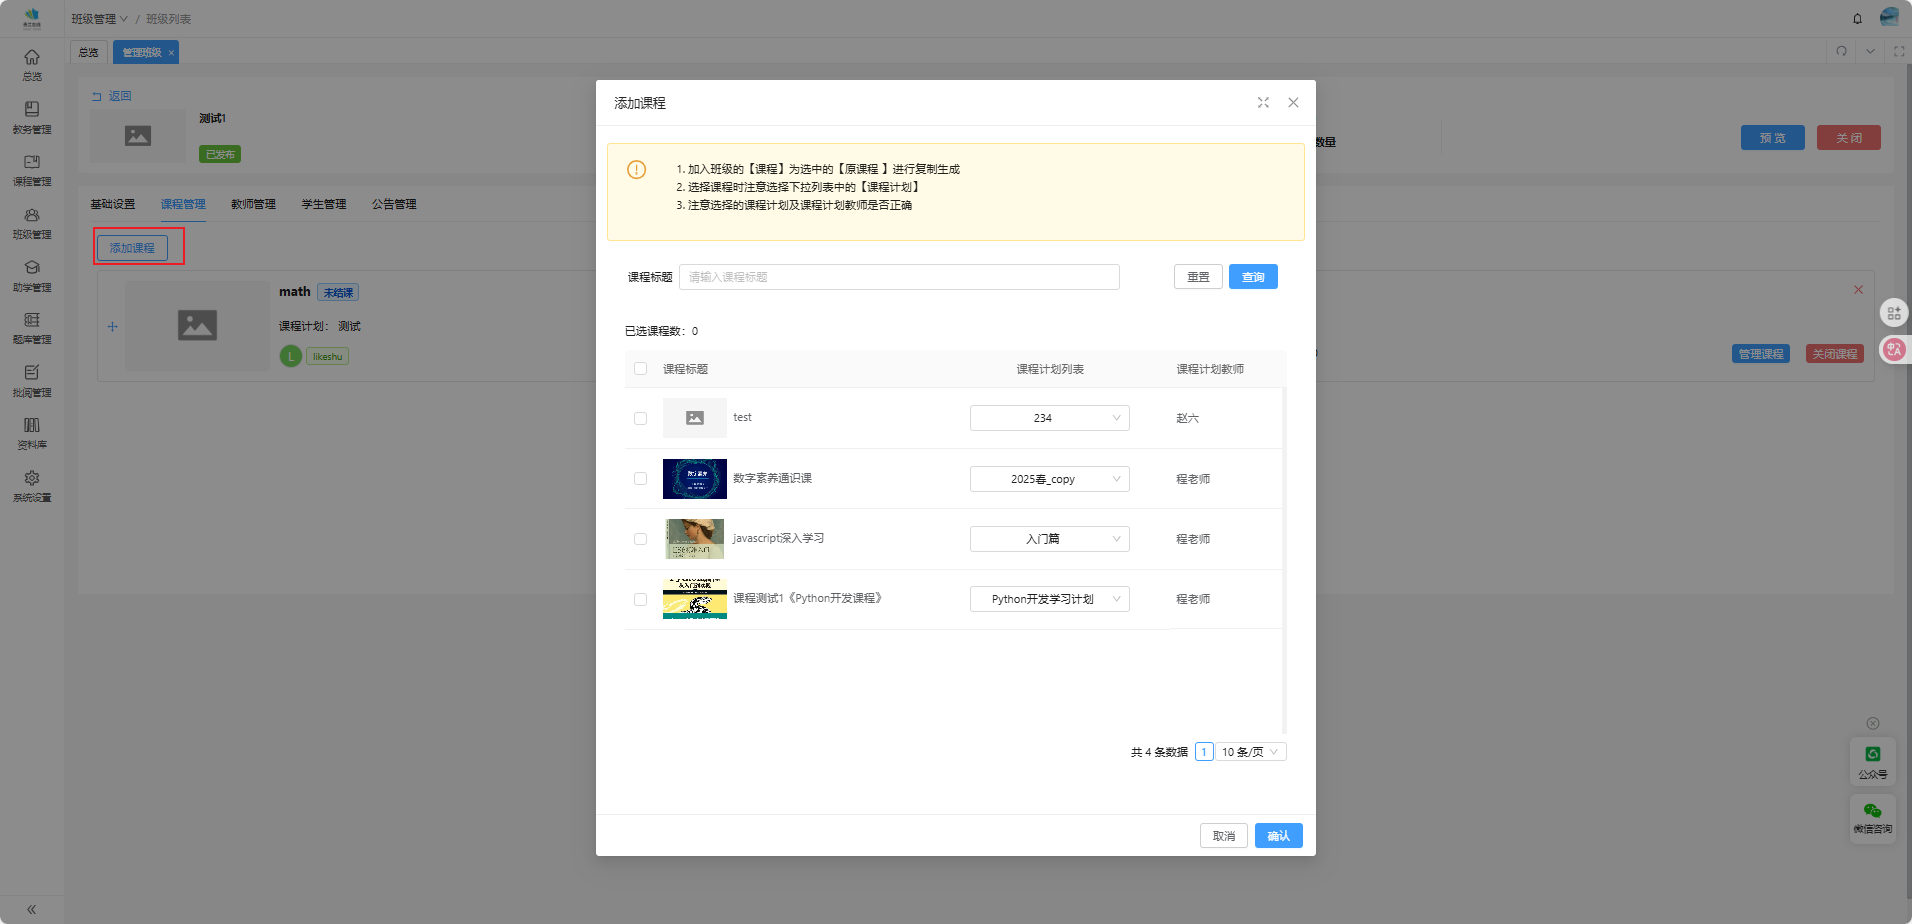Switch to the 学生管理 tab
Image resolution: width=1912 pixels, height=924 pixels.
324,204
